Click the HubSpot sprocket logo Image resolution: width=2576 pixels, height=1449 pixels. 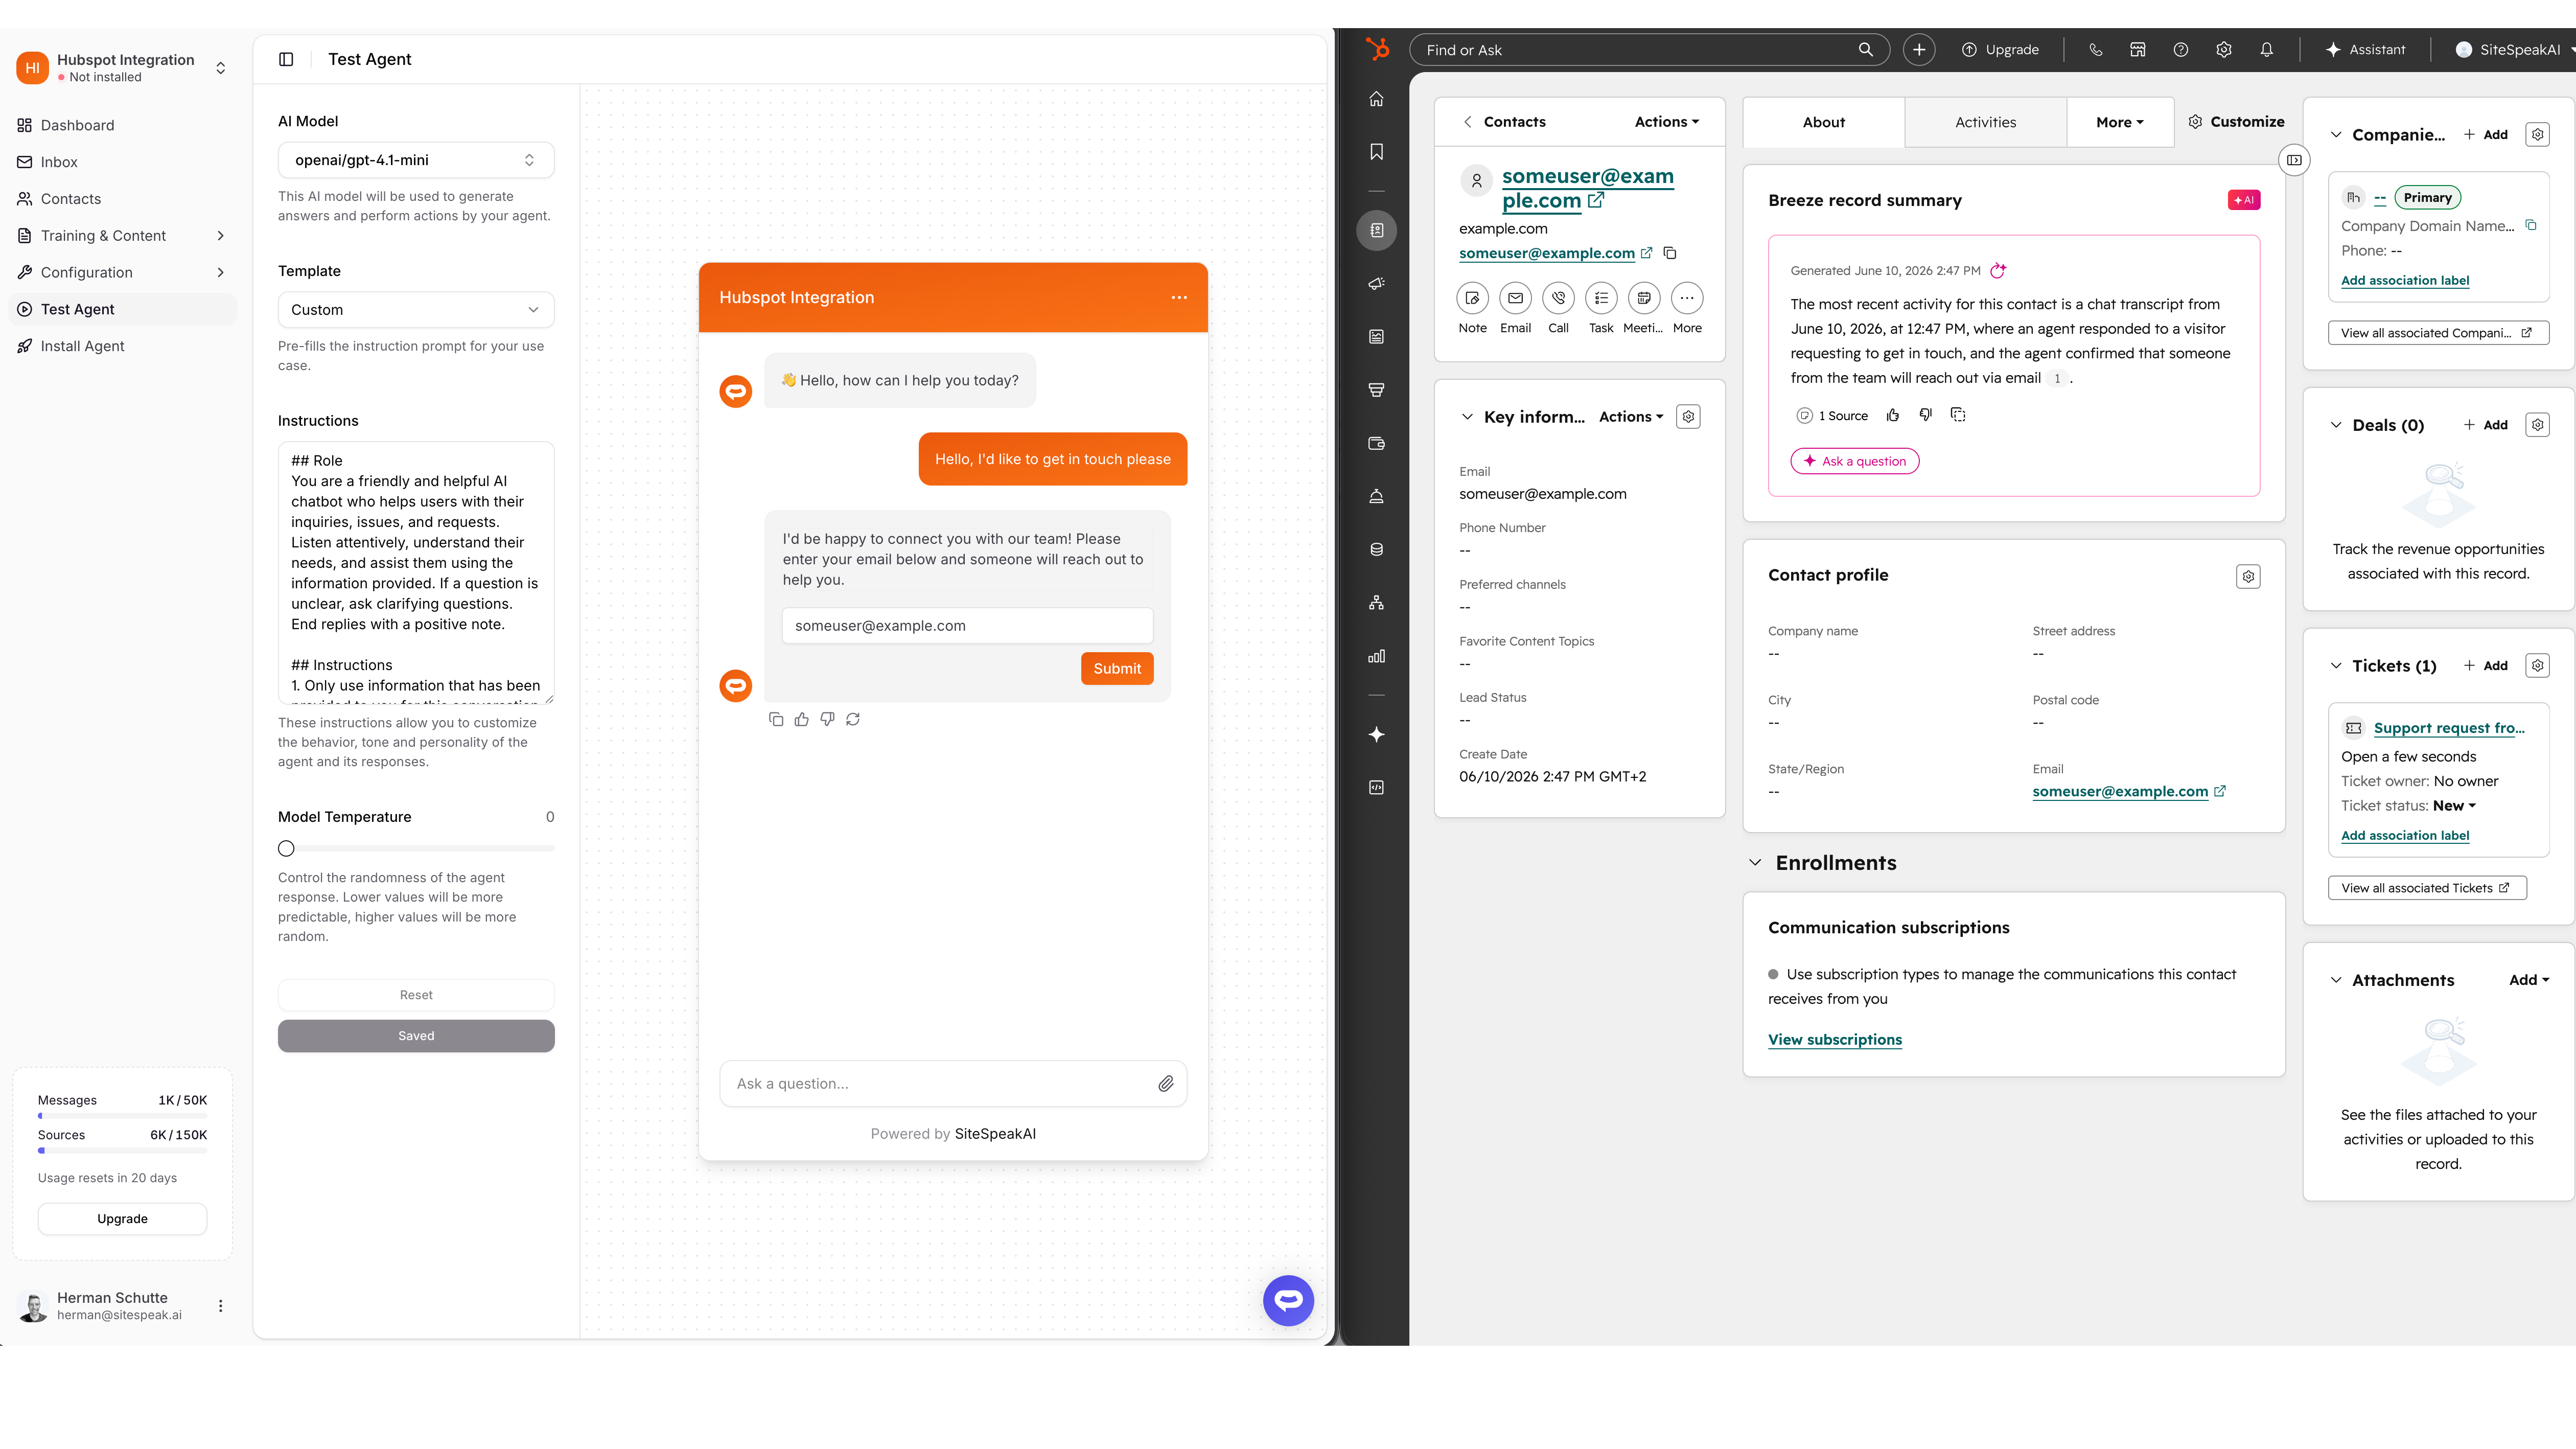pos(1377,48)
